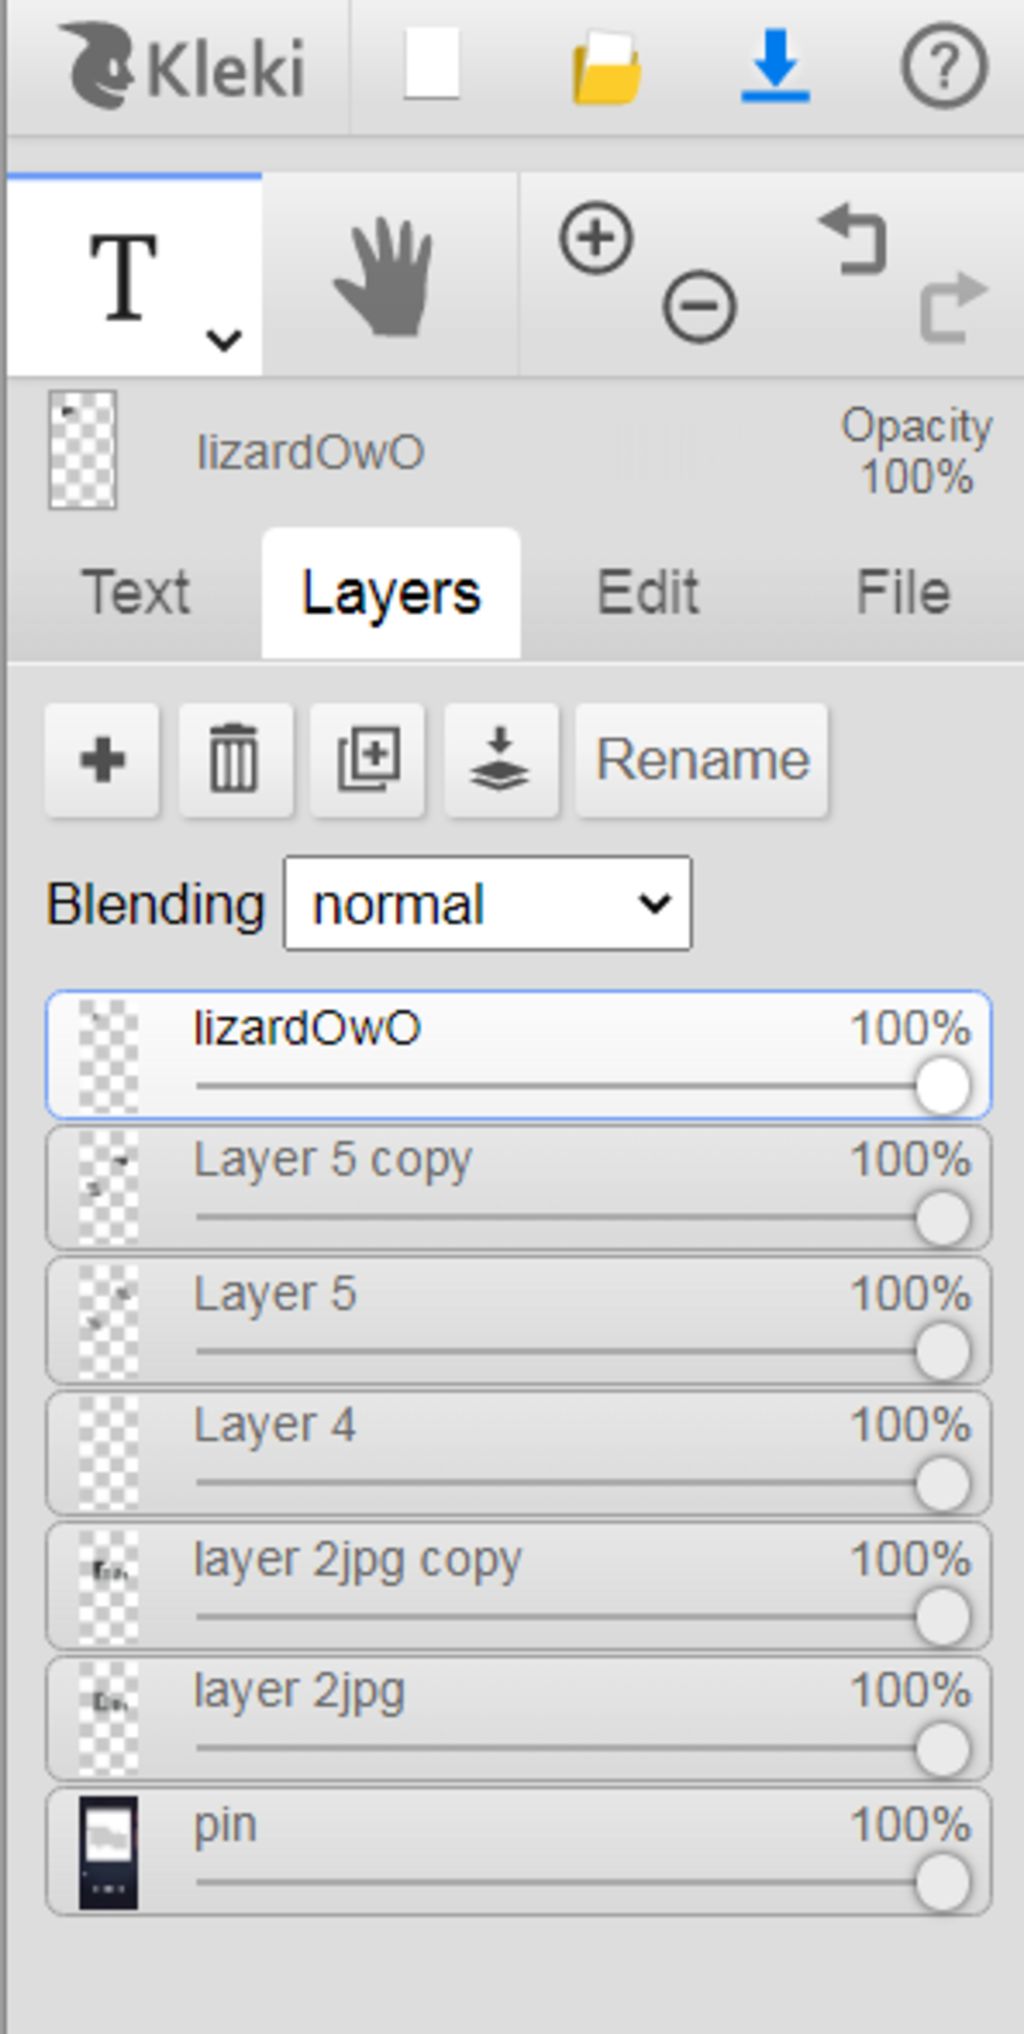Click the Rename layer button

(702, 760)
